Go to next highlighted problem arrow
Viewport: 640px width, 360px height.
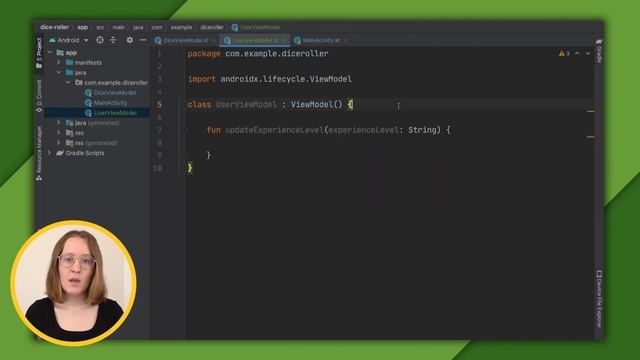pos(588,53)
